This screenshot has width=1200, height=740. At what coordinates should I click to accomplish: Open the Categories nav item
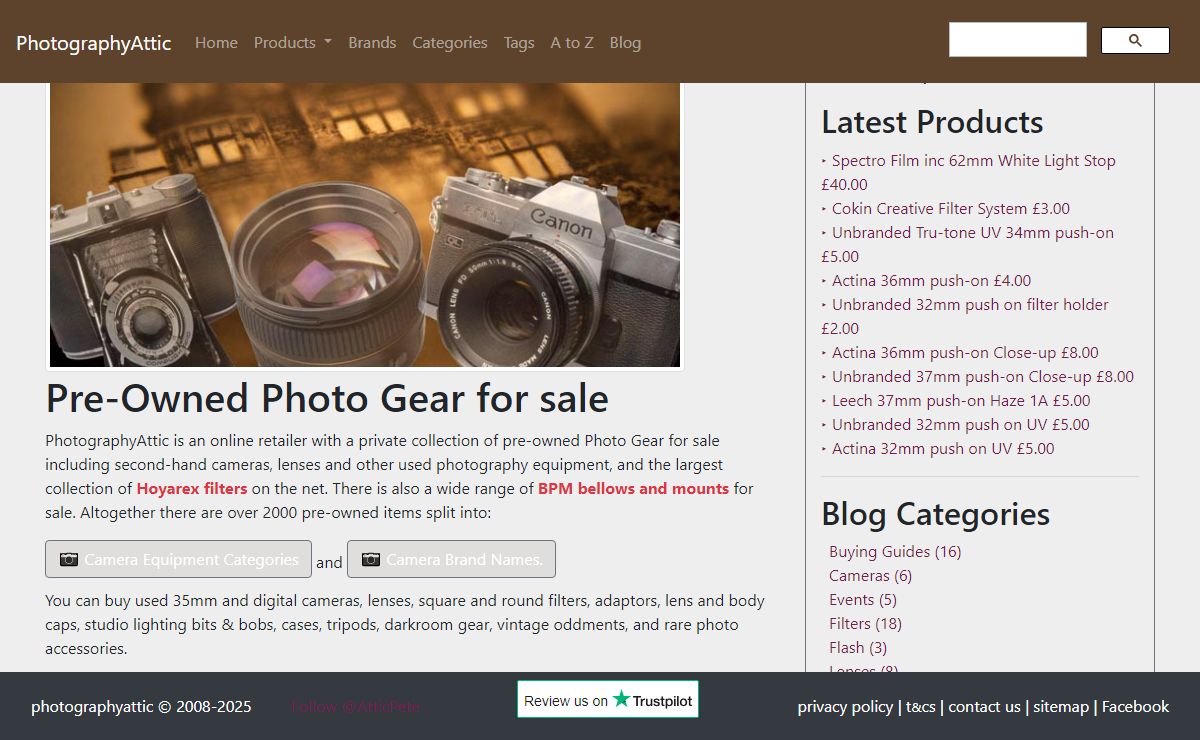click(450, 42)
